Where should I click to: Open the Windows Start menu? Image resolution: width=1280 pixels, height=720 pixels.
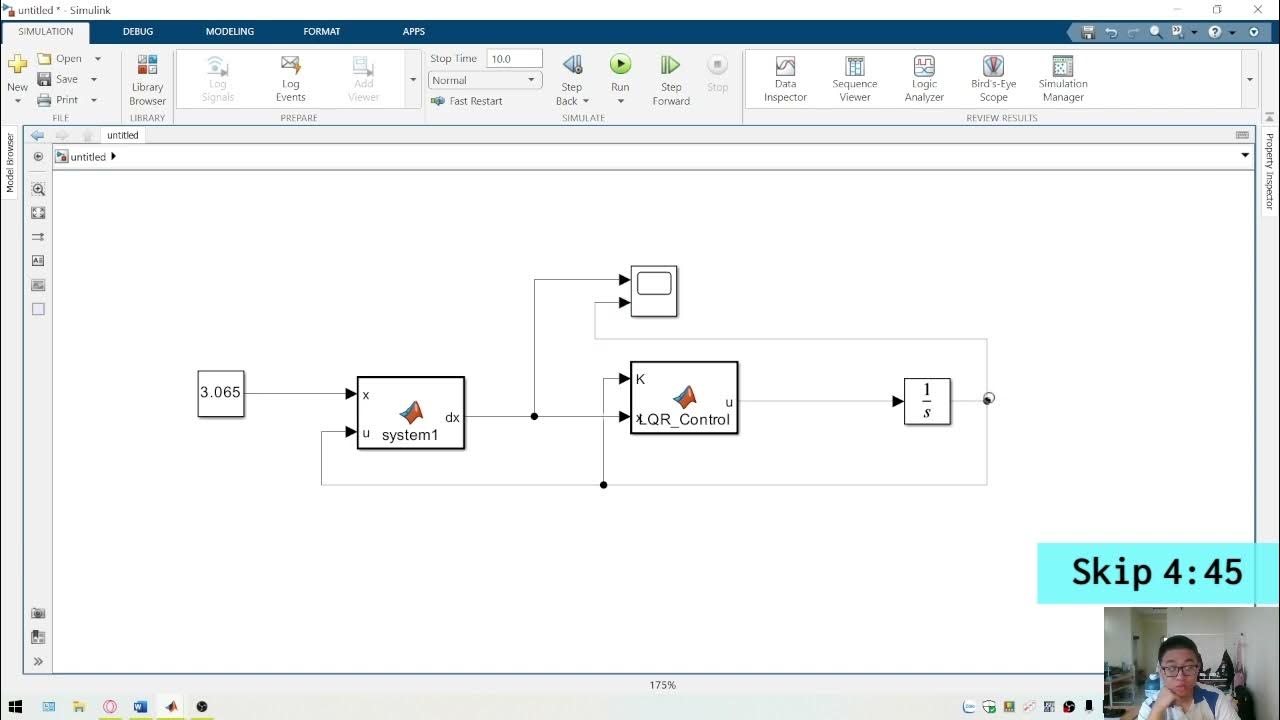tap(15, 707)
